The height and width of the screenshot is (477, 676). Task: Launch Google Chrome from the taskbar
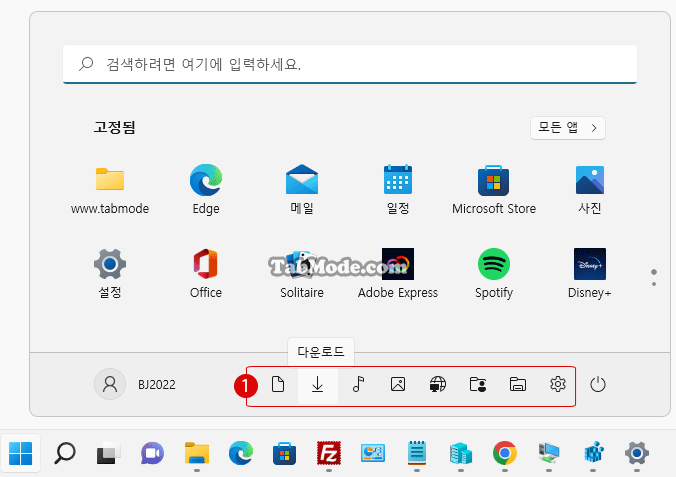click(x=505, y=453)
